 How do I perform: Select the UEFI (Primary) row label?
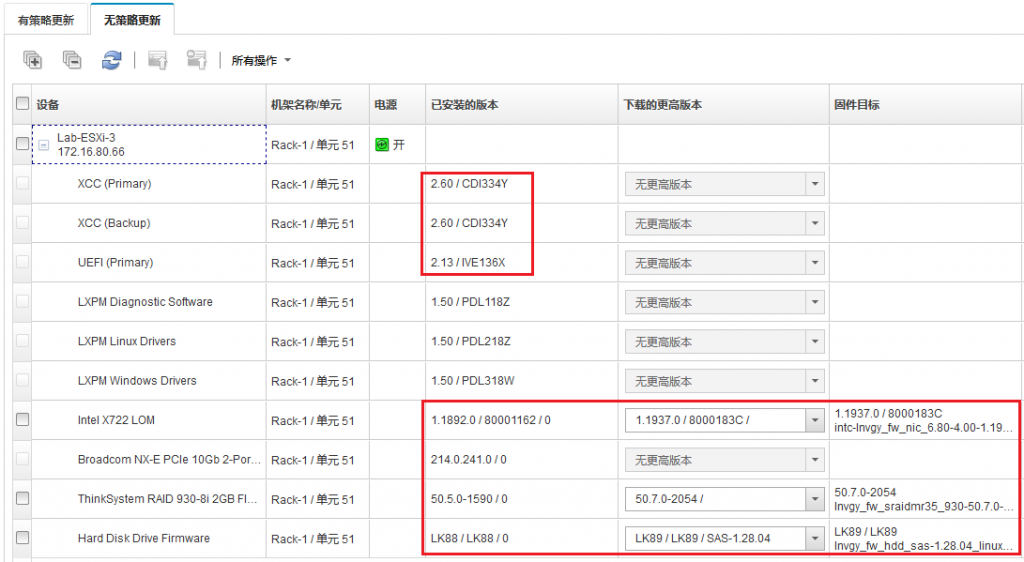[116, 262]
